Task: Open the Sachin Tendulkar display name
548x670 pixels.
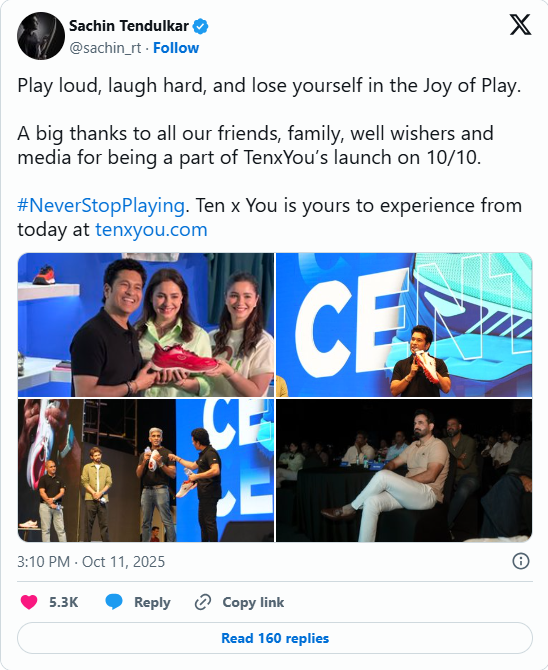Action: pyautogui.click(x=129, y=26)
